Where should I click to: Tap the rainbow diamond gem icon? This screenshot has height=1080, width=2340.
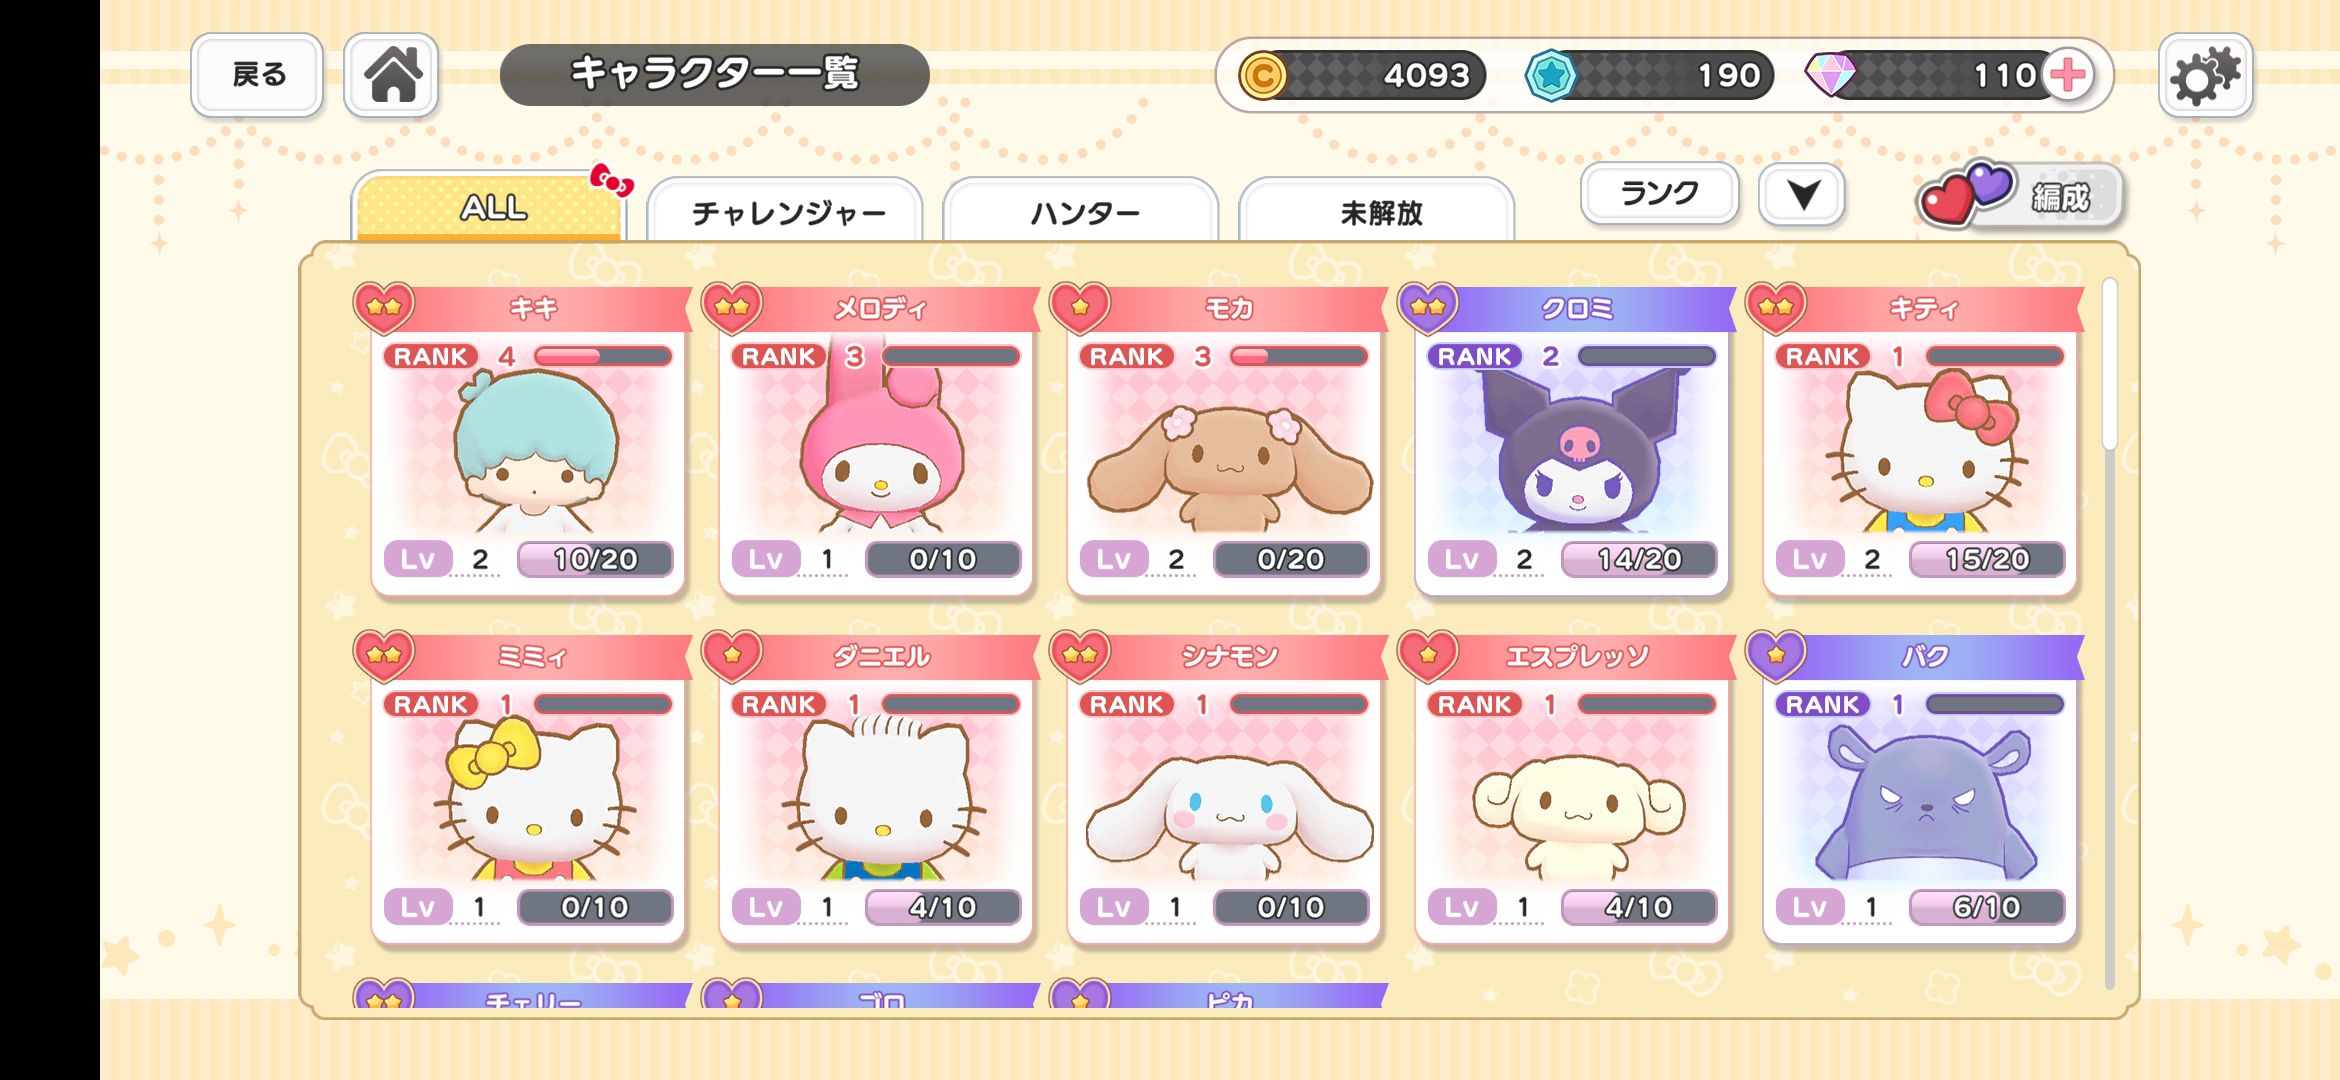(x=1830, y=75)
